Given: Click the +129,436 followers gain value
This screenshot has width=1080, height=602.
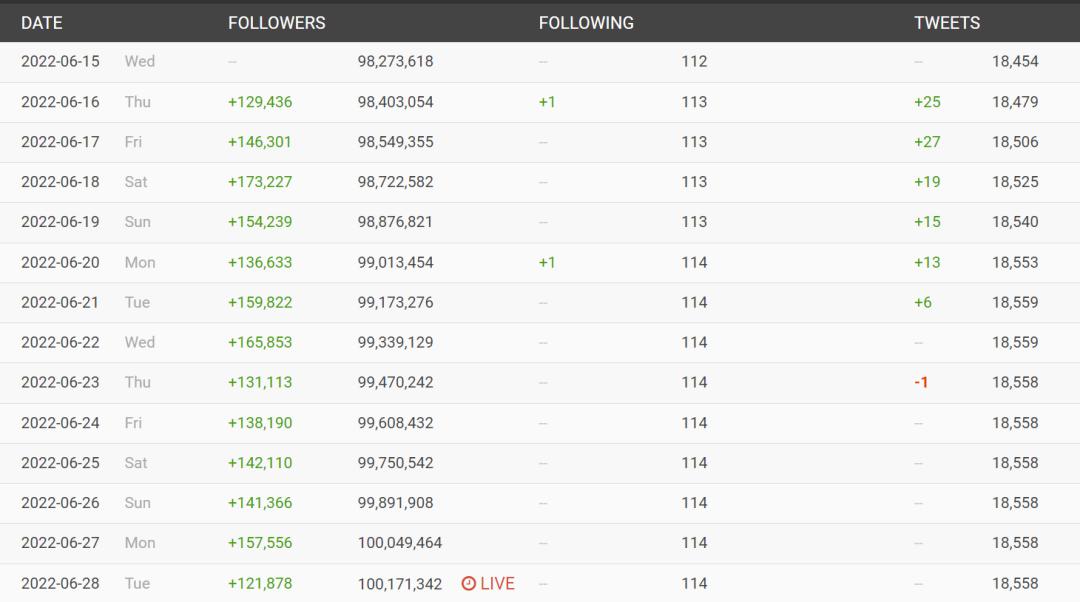Looking at the screenshot, I should tap(260, 102).
